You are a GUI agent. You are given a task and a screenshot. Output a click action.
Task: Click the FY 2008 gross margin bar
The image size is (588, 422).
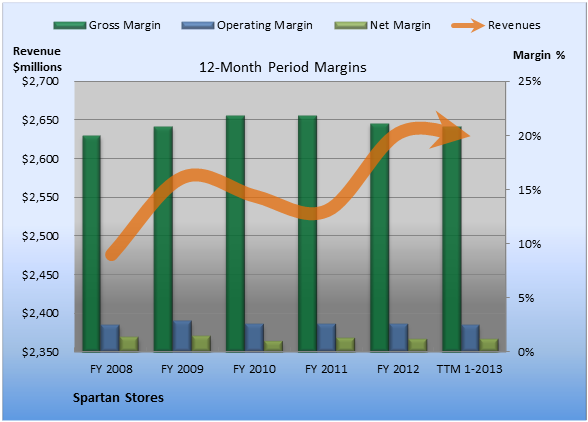click(x=92, y=243)
